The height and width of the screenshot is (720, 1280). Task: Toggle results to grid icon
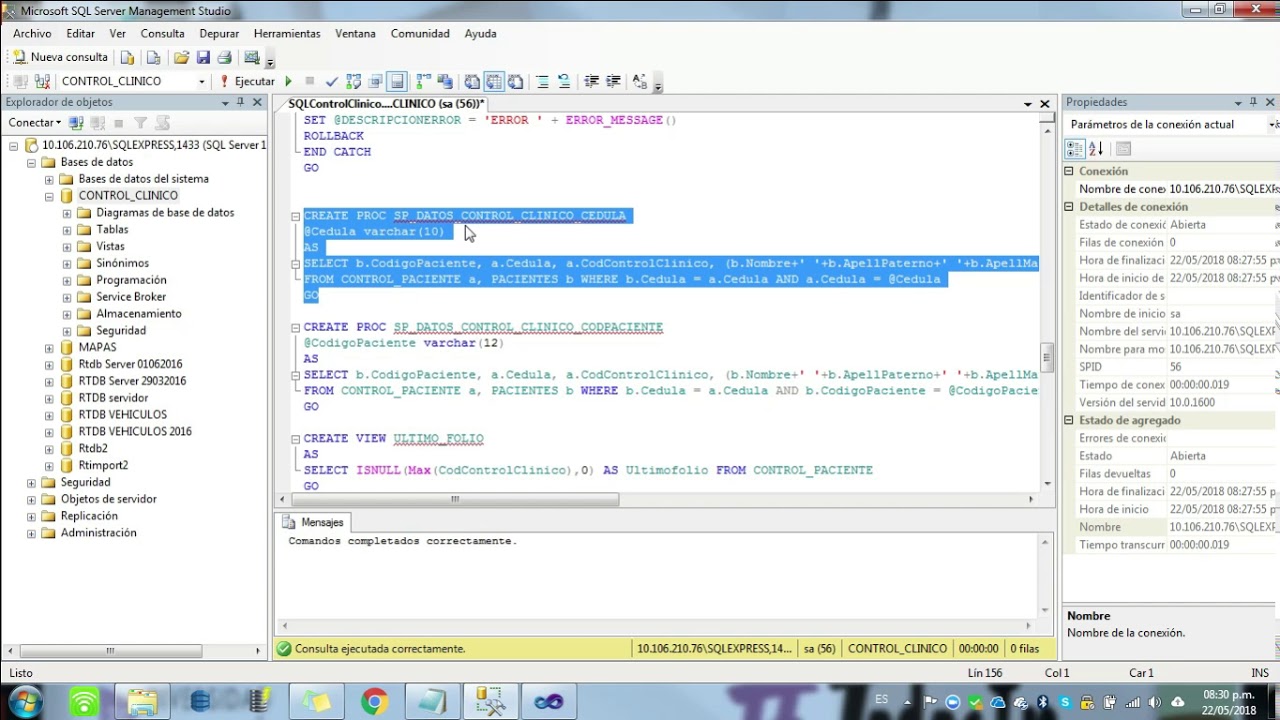(494, 81)
